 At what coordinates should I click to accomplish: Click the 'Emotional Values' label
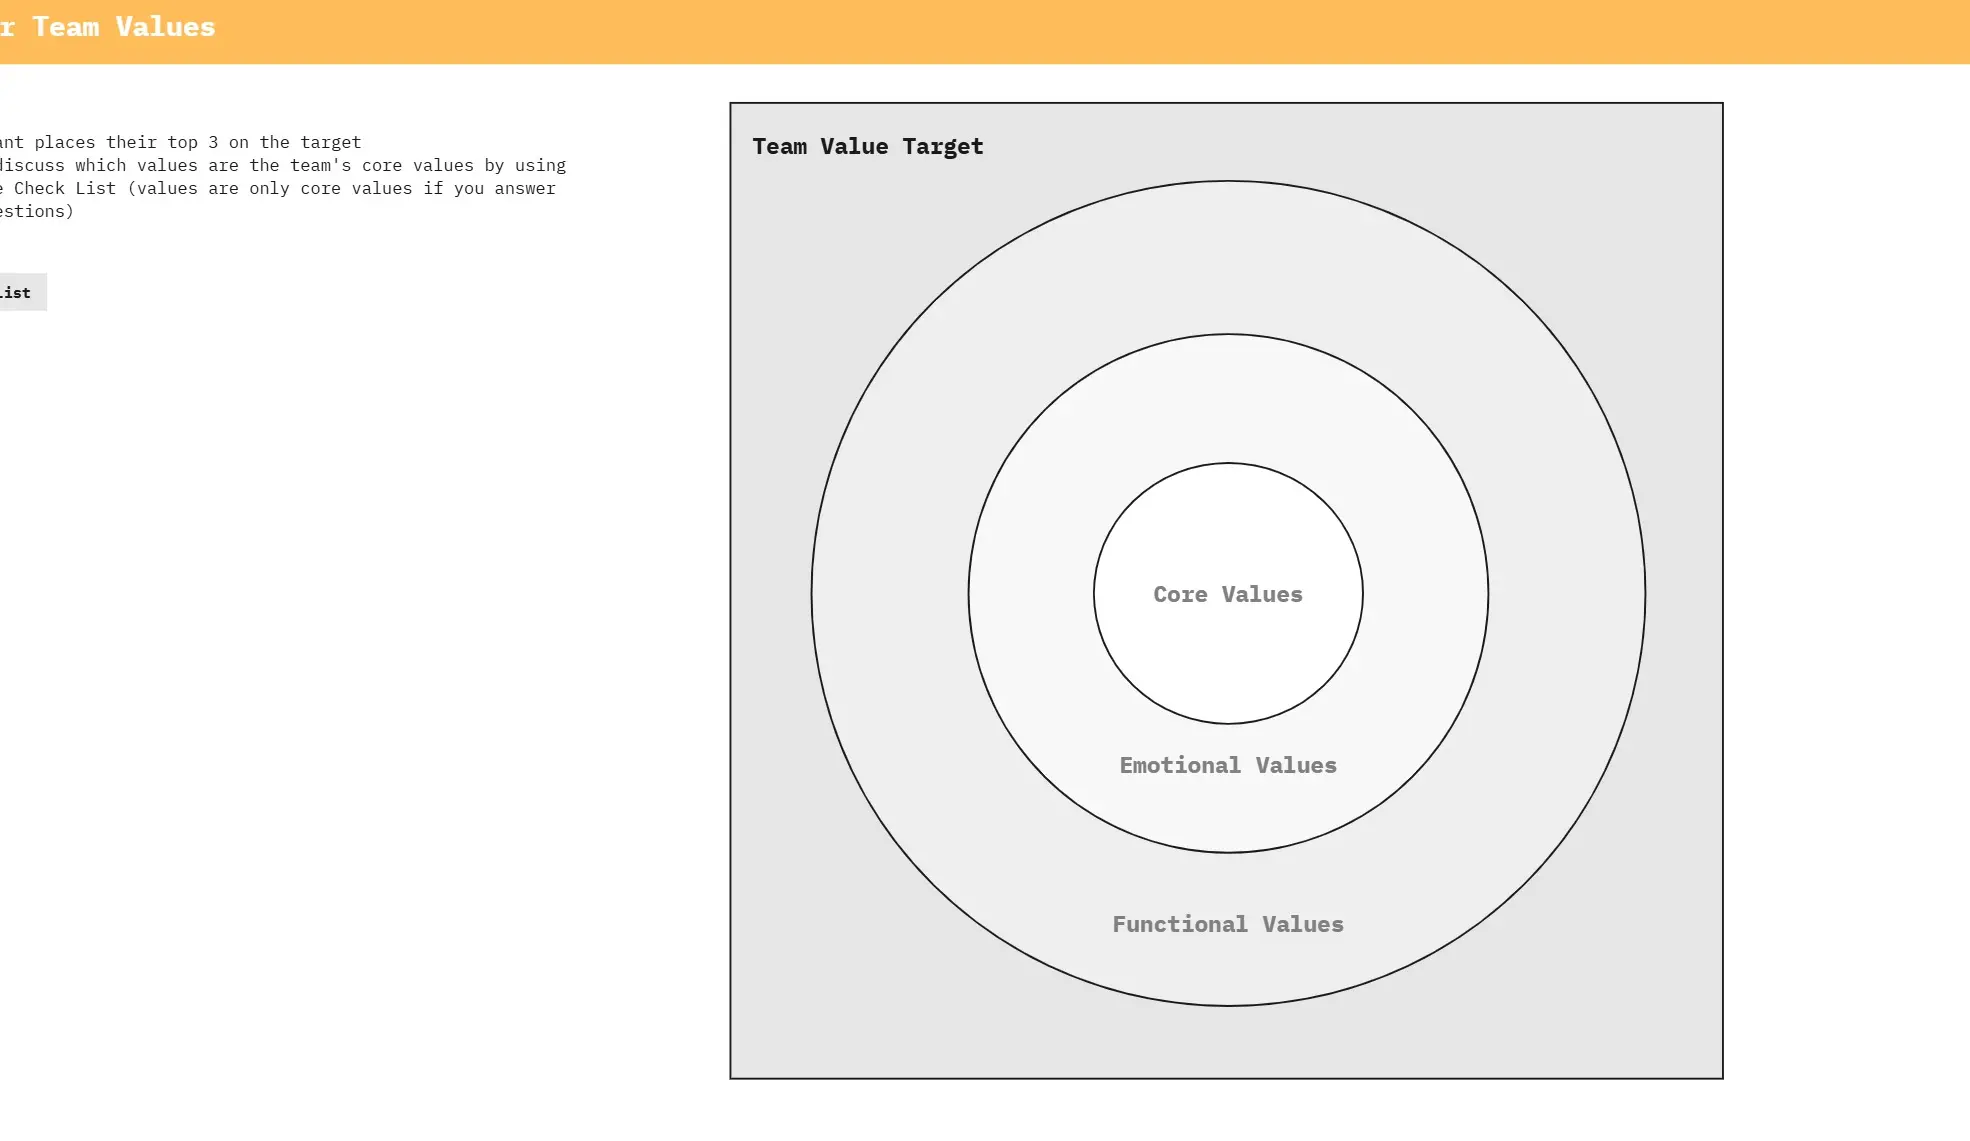1227,766
